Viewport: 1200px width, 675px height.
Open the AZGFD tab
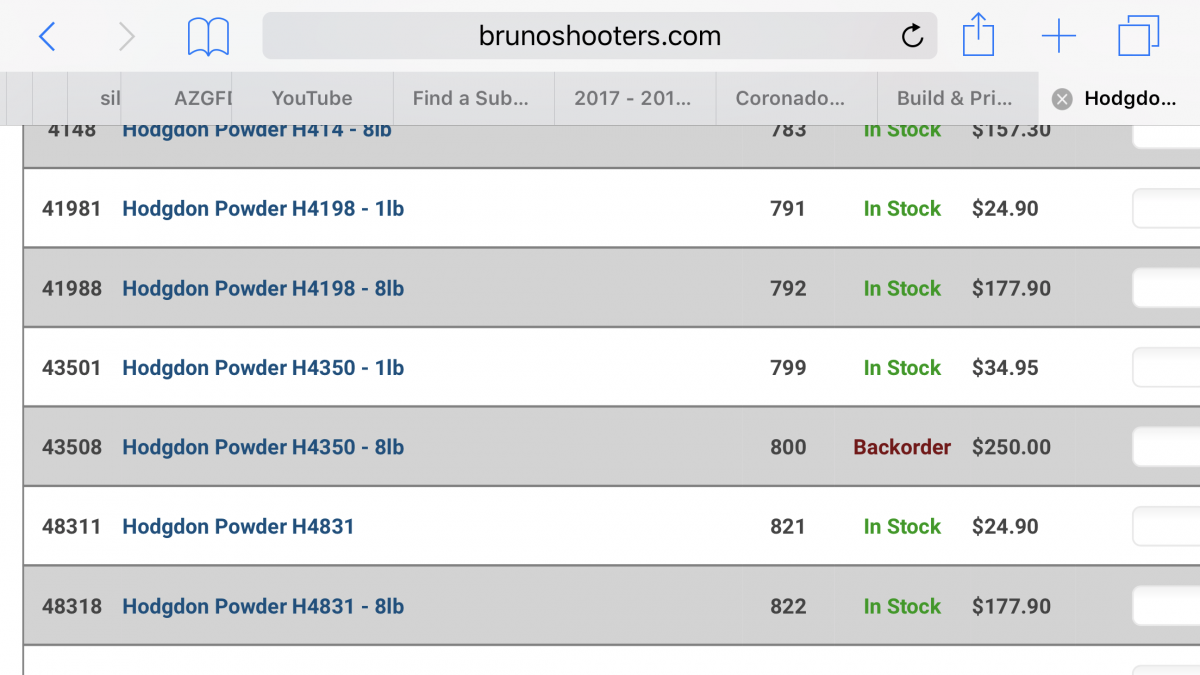coord(202,98)
